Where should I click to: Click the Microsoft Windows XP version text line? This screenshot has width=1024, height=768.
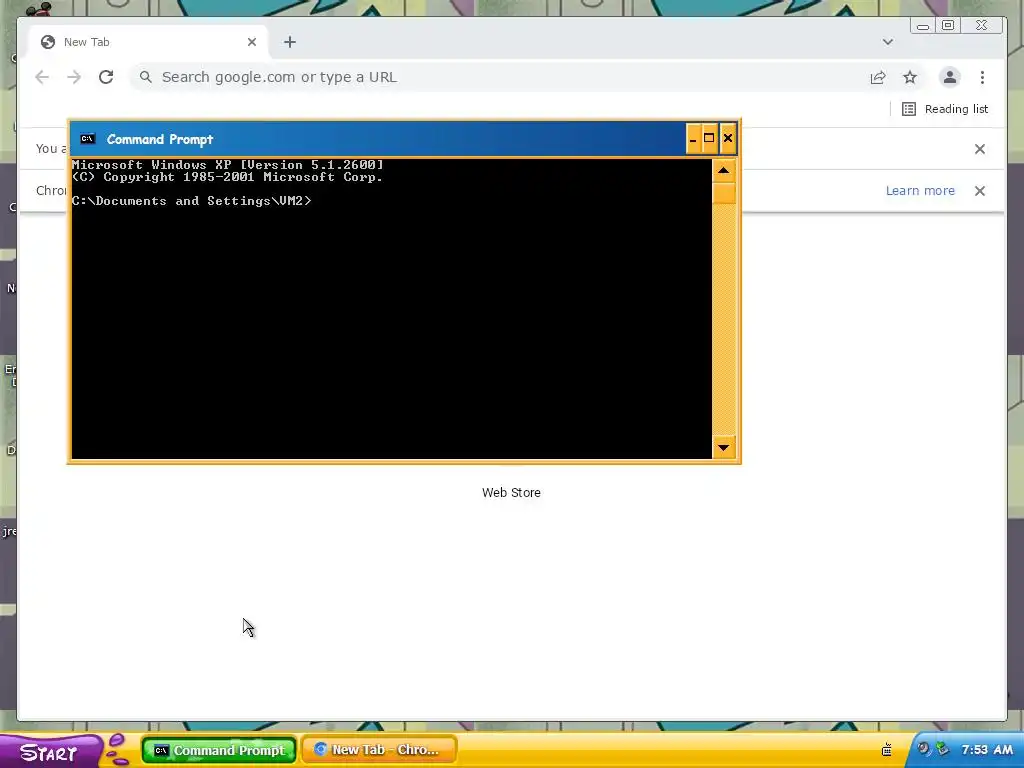(x=228, y=165)
